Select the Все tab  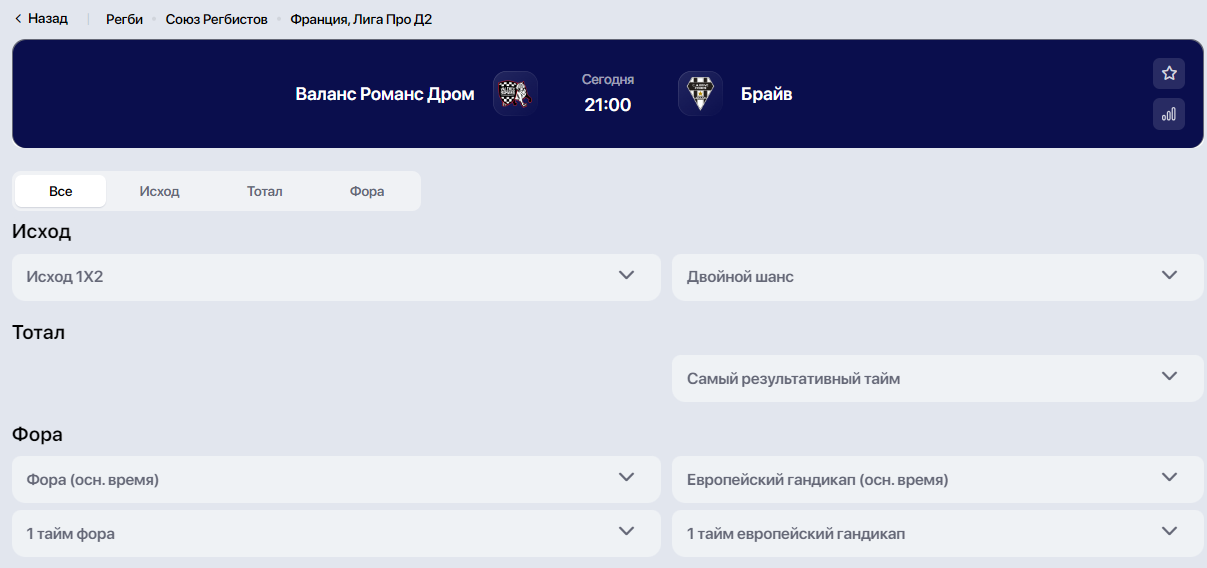pyautogui.click(x=60, y=191)
